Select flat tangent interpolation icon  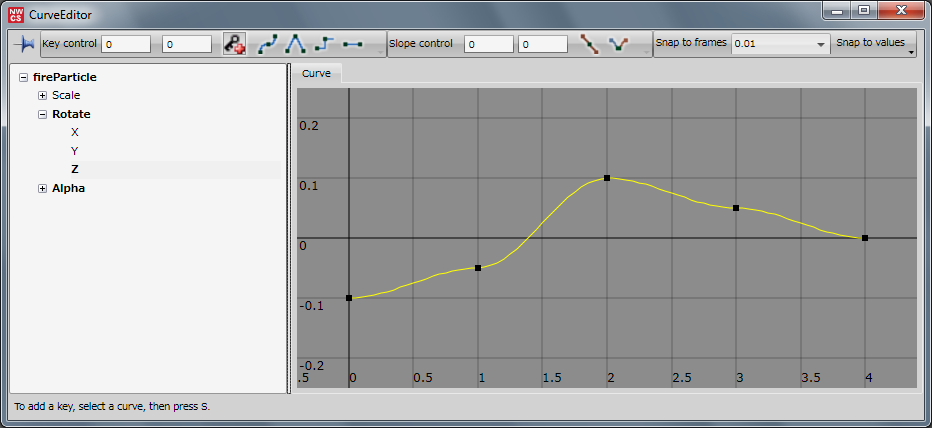(352, 45)
